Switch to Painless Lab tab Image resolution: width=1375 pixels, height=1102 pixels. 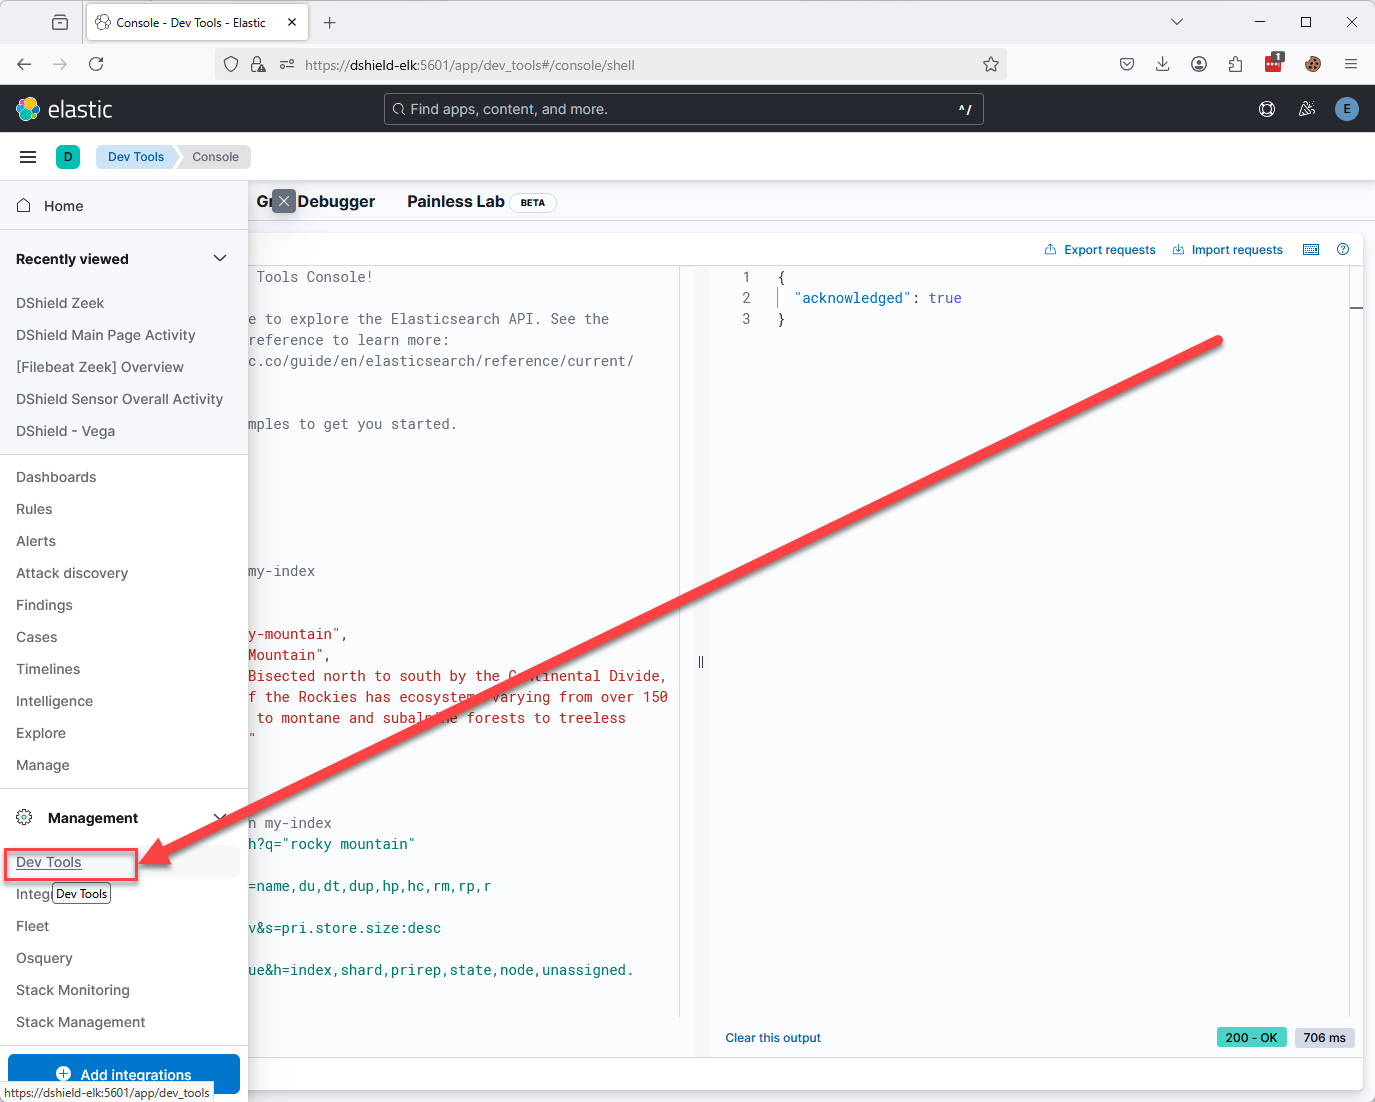pyautogui.click(x=456, y=202)
